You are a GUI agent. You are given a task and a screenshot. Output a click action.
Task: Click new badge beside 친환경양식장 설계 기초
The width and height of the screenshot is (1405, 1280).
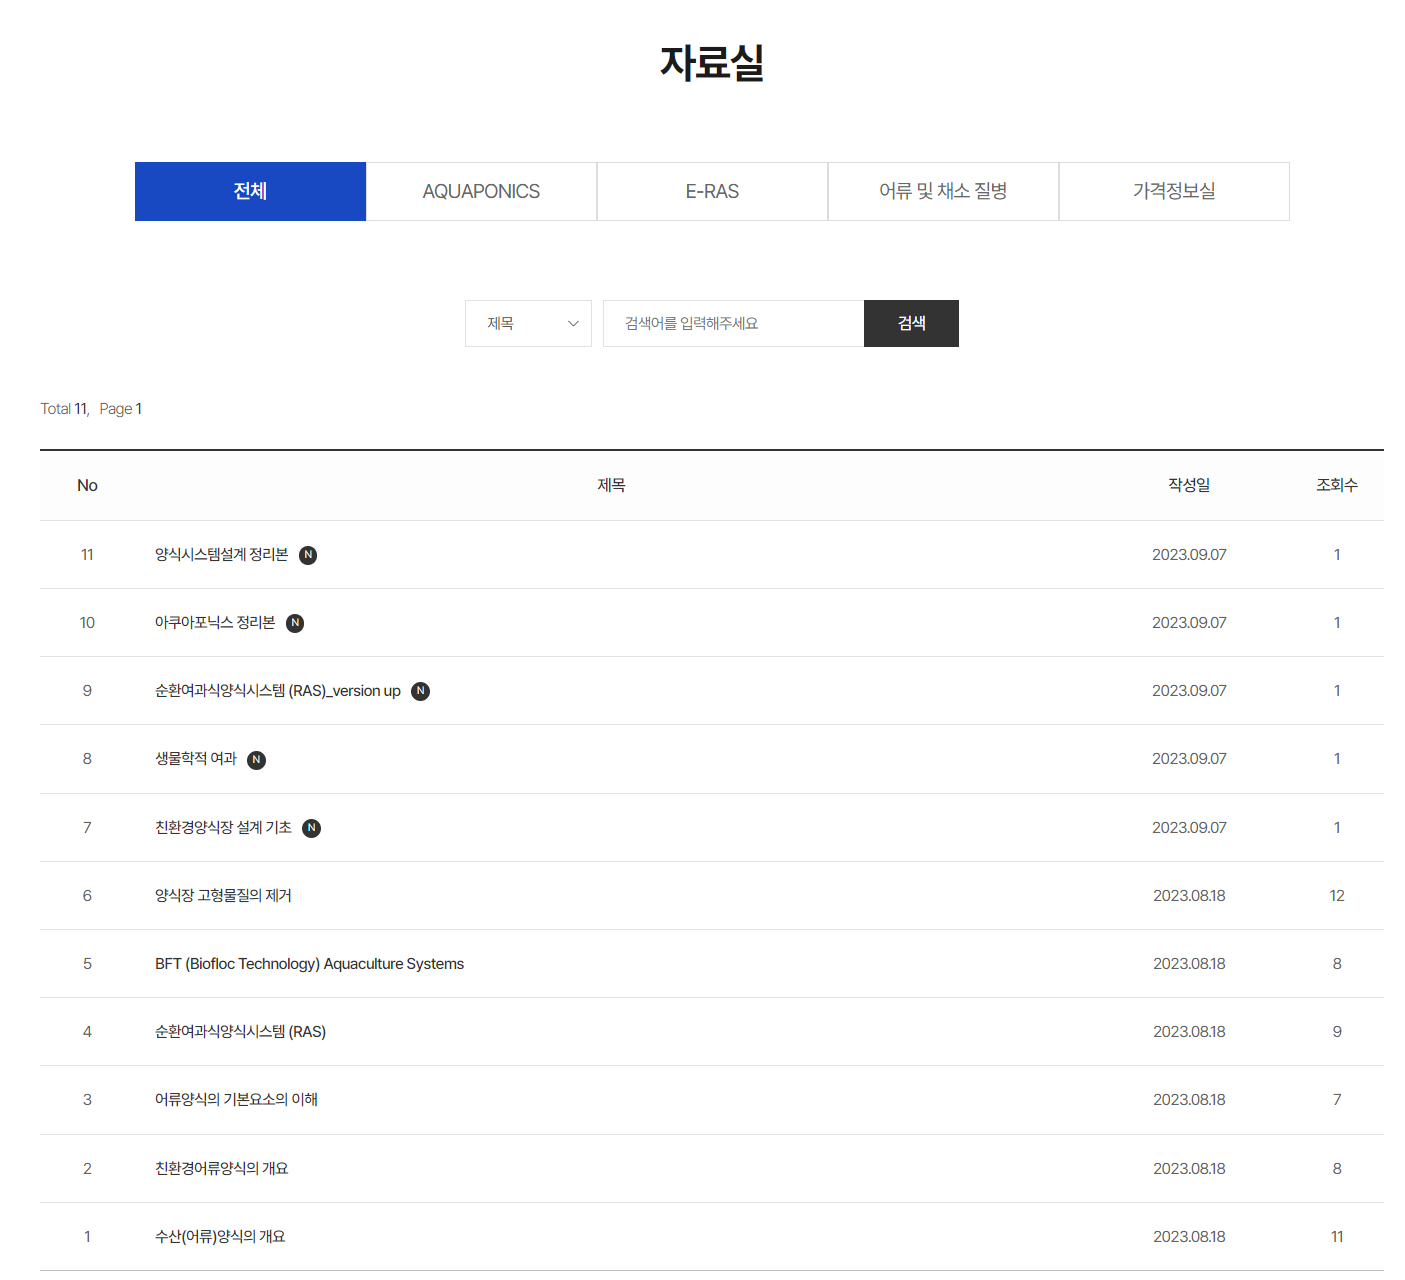[312, 828]
